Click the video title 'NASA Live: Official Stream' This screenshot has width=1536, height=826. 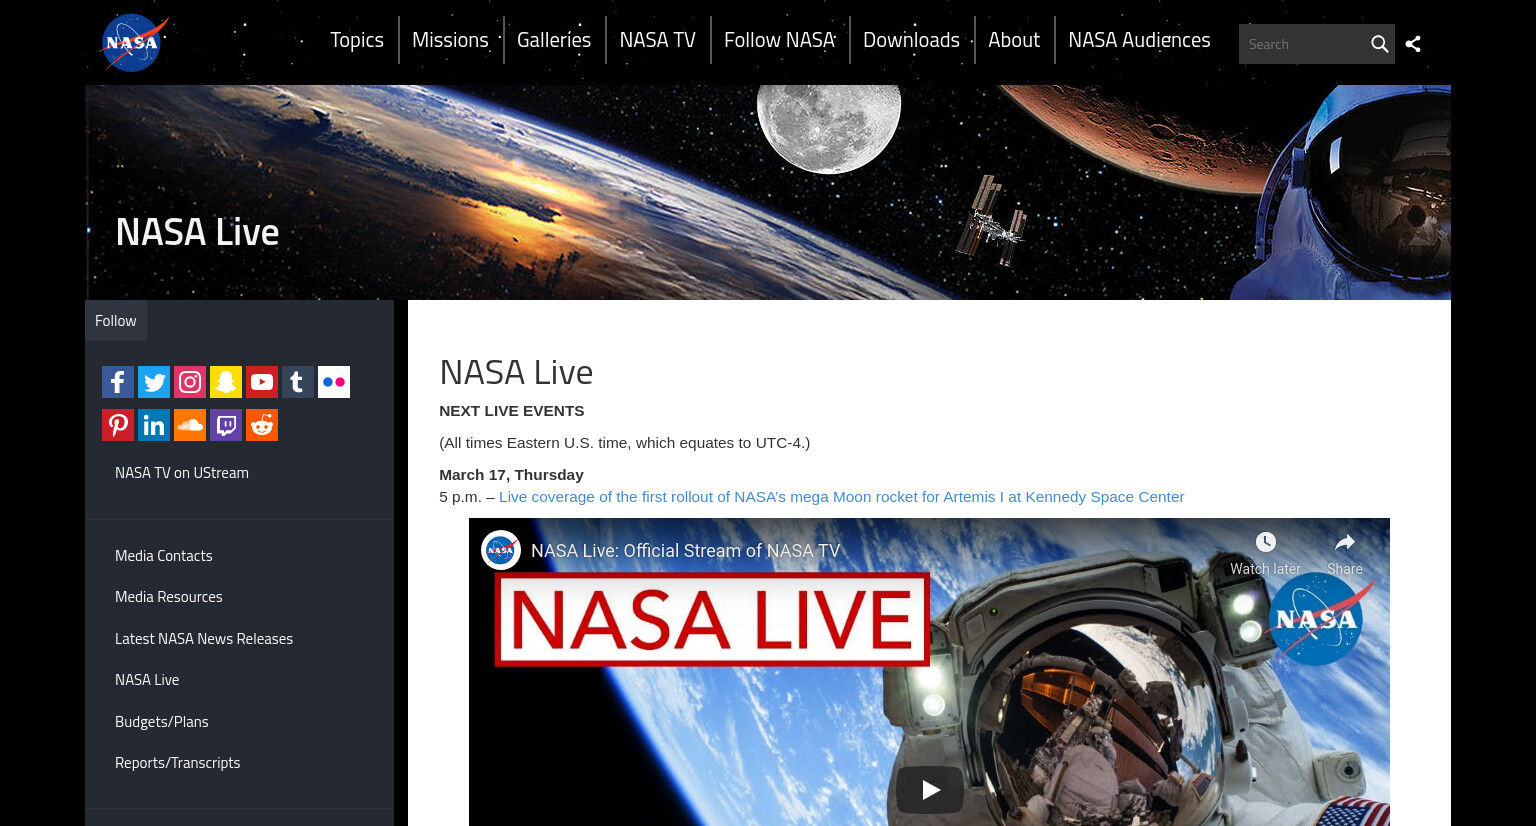click(x=685, y=551)
